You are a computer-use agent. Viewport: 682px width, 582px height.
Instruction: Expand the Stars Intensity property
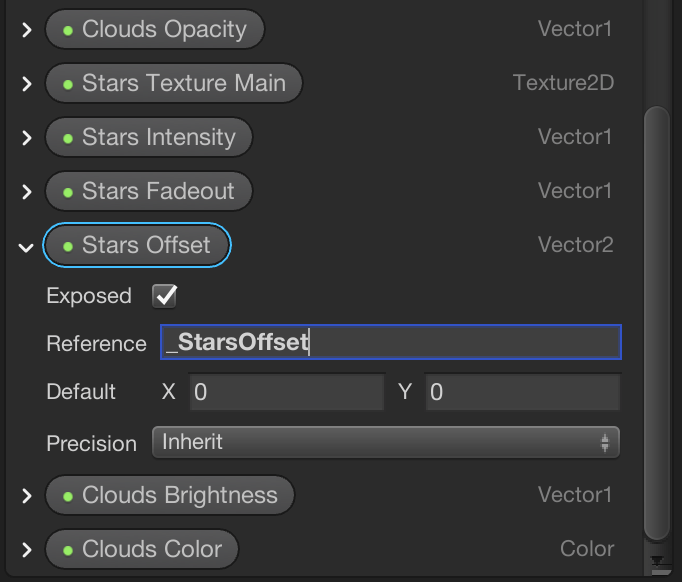point(27,138)
